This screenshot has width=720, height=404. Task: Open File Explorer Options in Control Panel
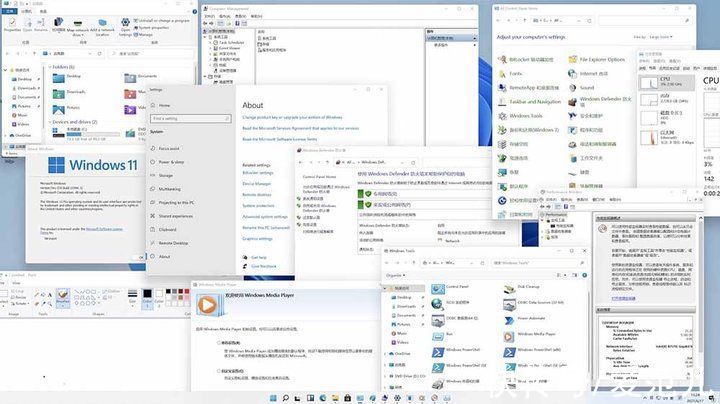tap(602, 60)
